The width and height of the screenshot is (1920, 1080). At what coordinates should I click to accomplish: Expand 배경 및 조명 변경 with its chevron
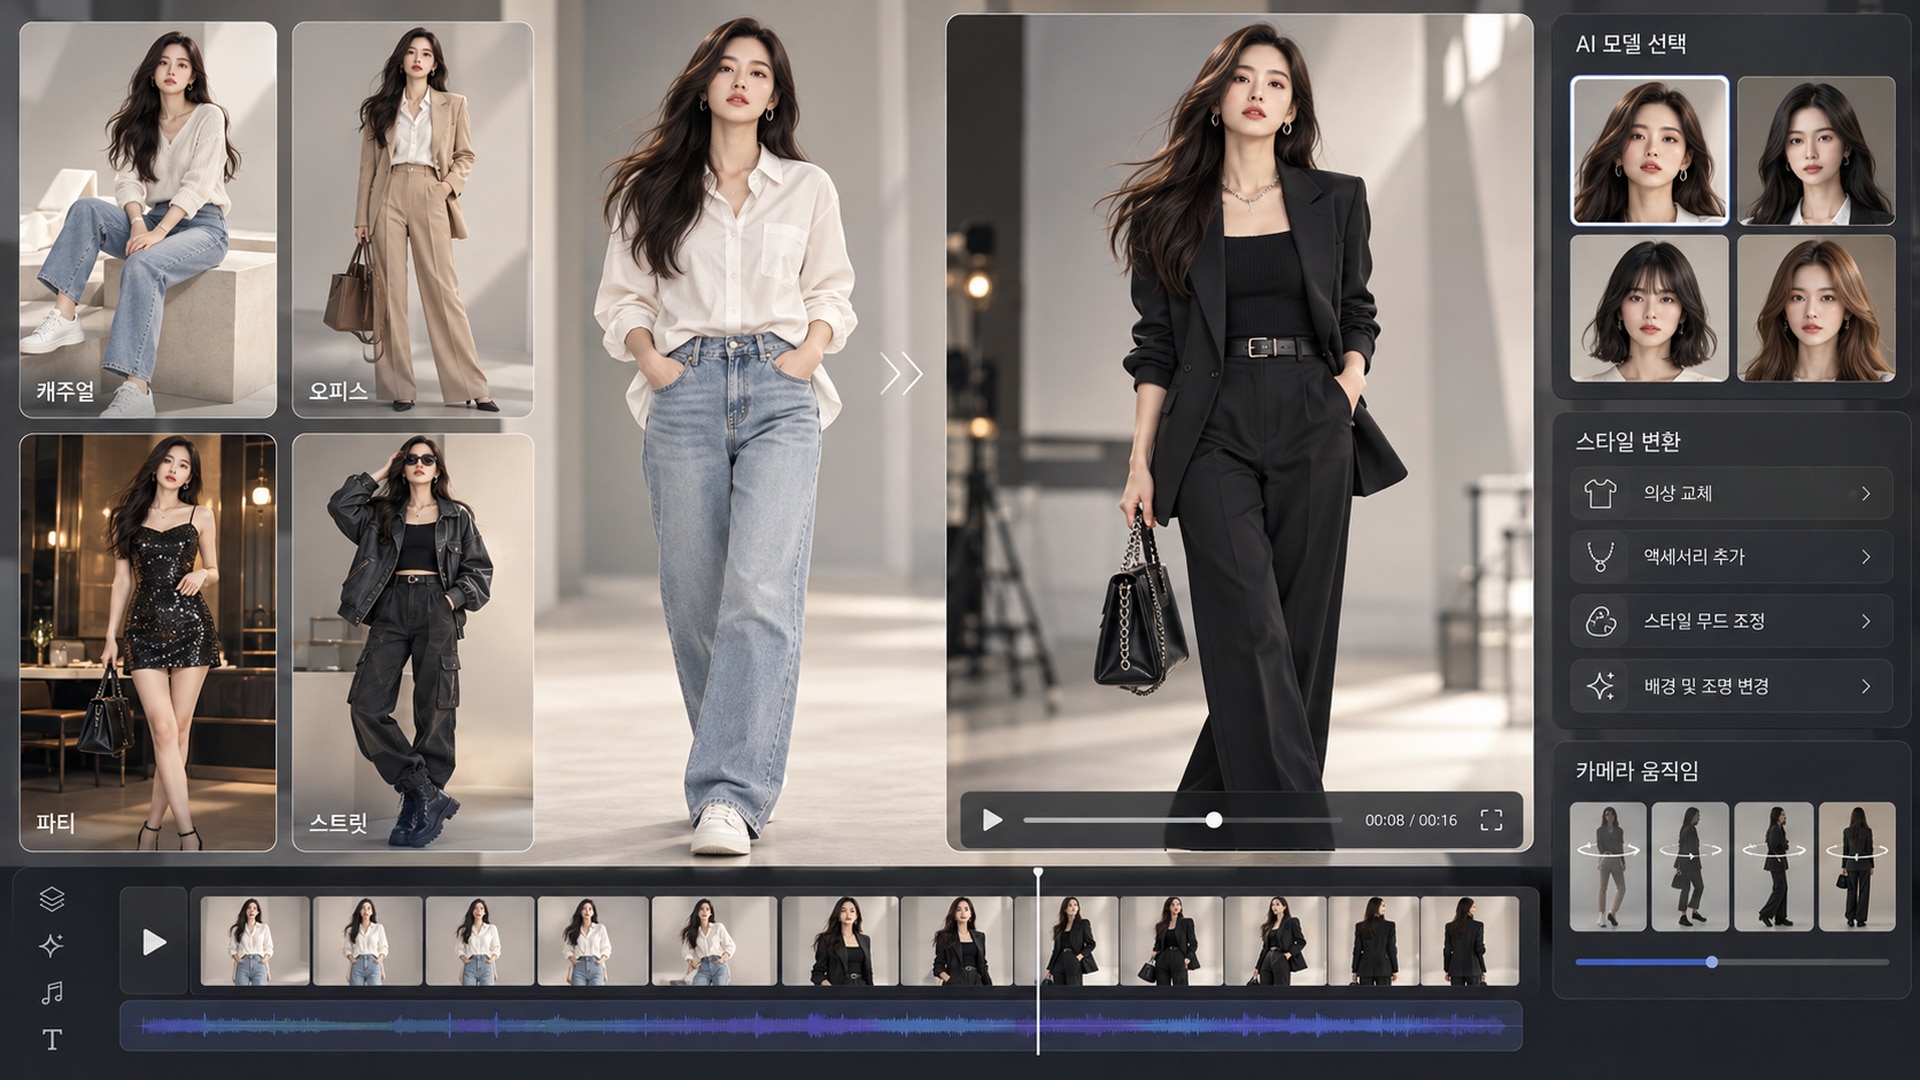pyautogui.click(x=1866, y=686)
